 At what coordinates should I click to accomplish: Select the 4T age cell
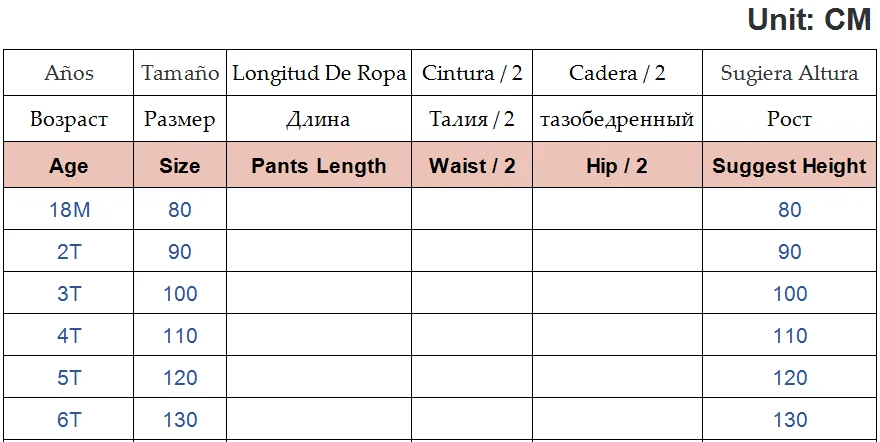(69, 336)
